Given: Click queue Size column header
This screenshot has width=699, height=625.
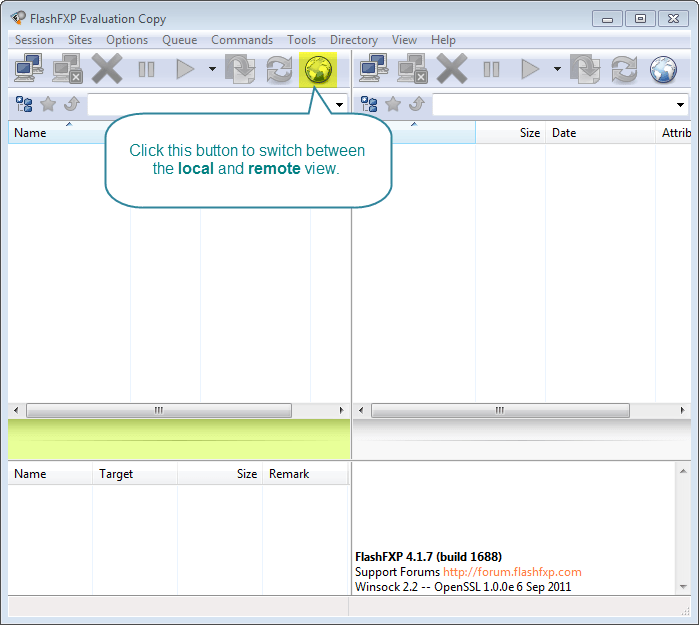Looking at the screenshot, I should click(220, 474).
